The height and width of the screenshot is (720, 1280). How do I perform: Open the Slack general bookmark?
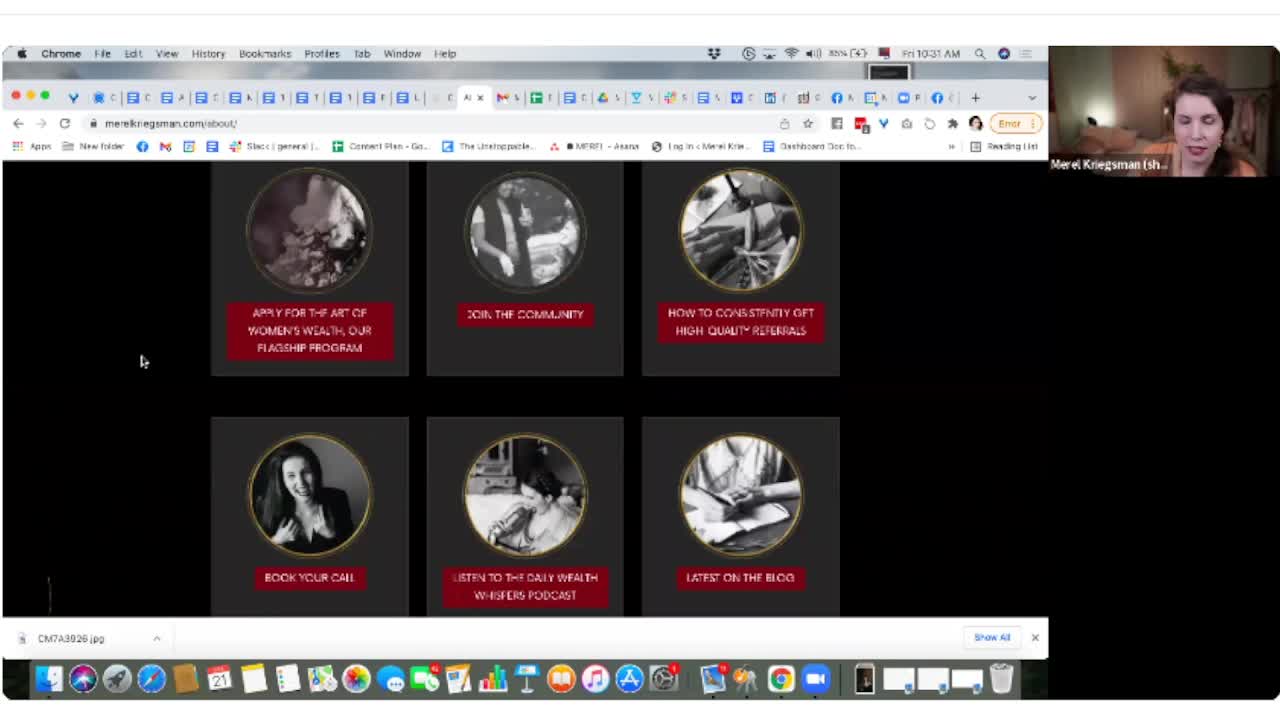[274, 146]
